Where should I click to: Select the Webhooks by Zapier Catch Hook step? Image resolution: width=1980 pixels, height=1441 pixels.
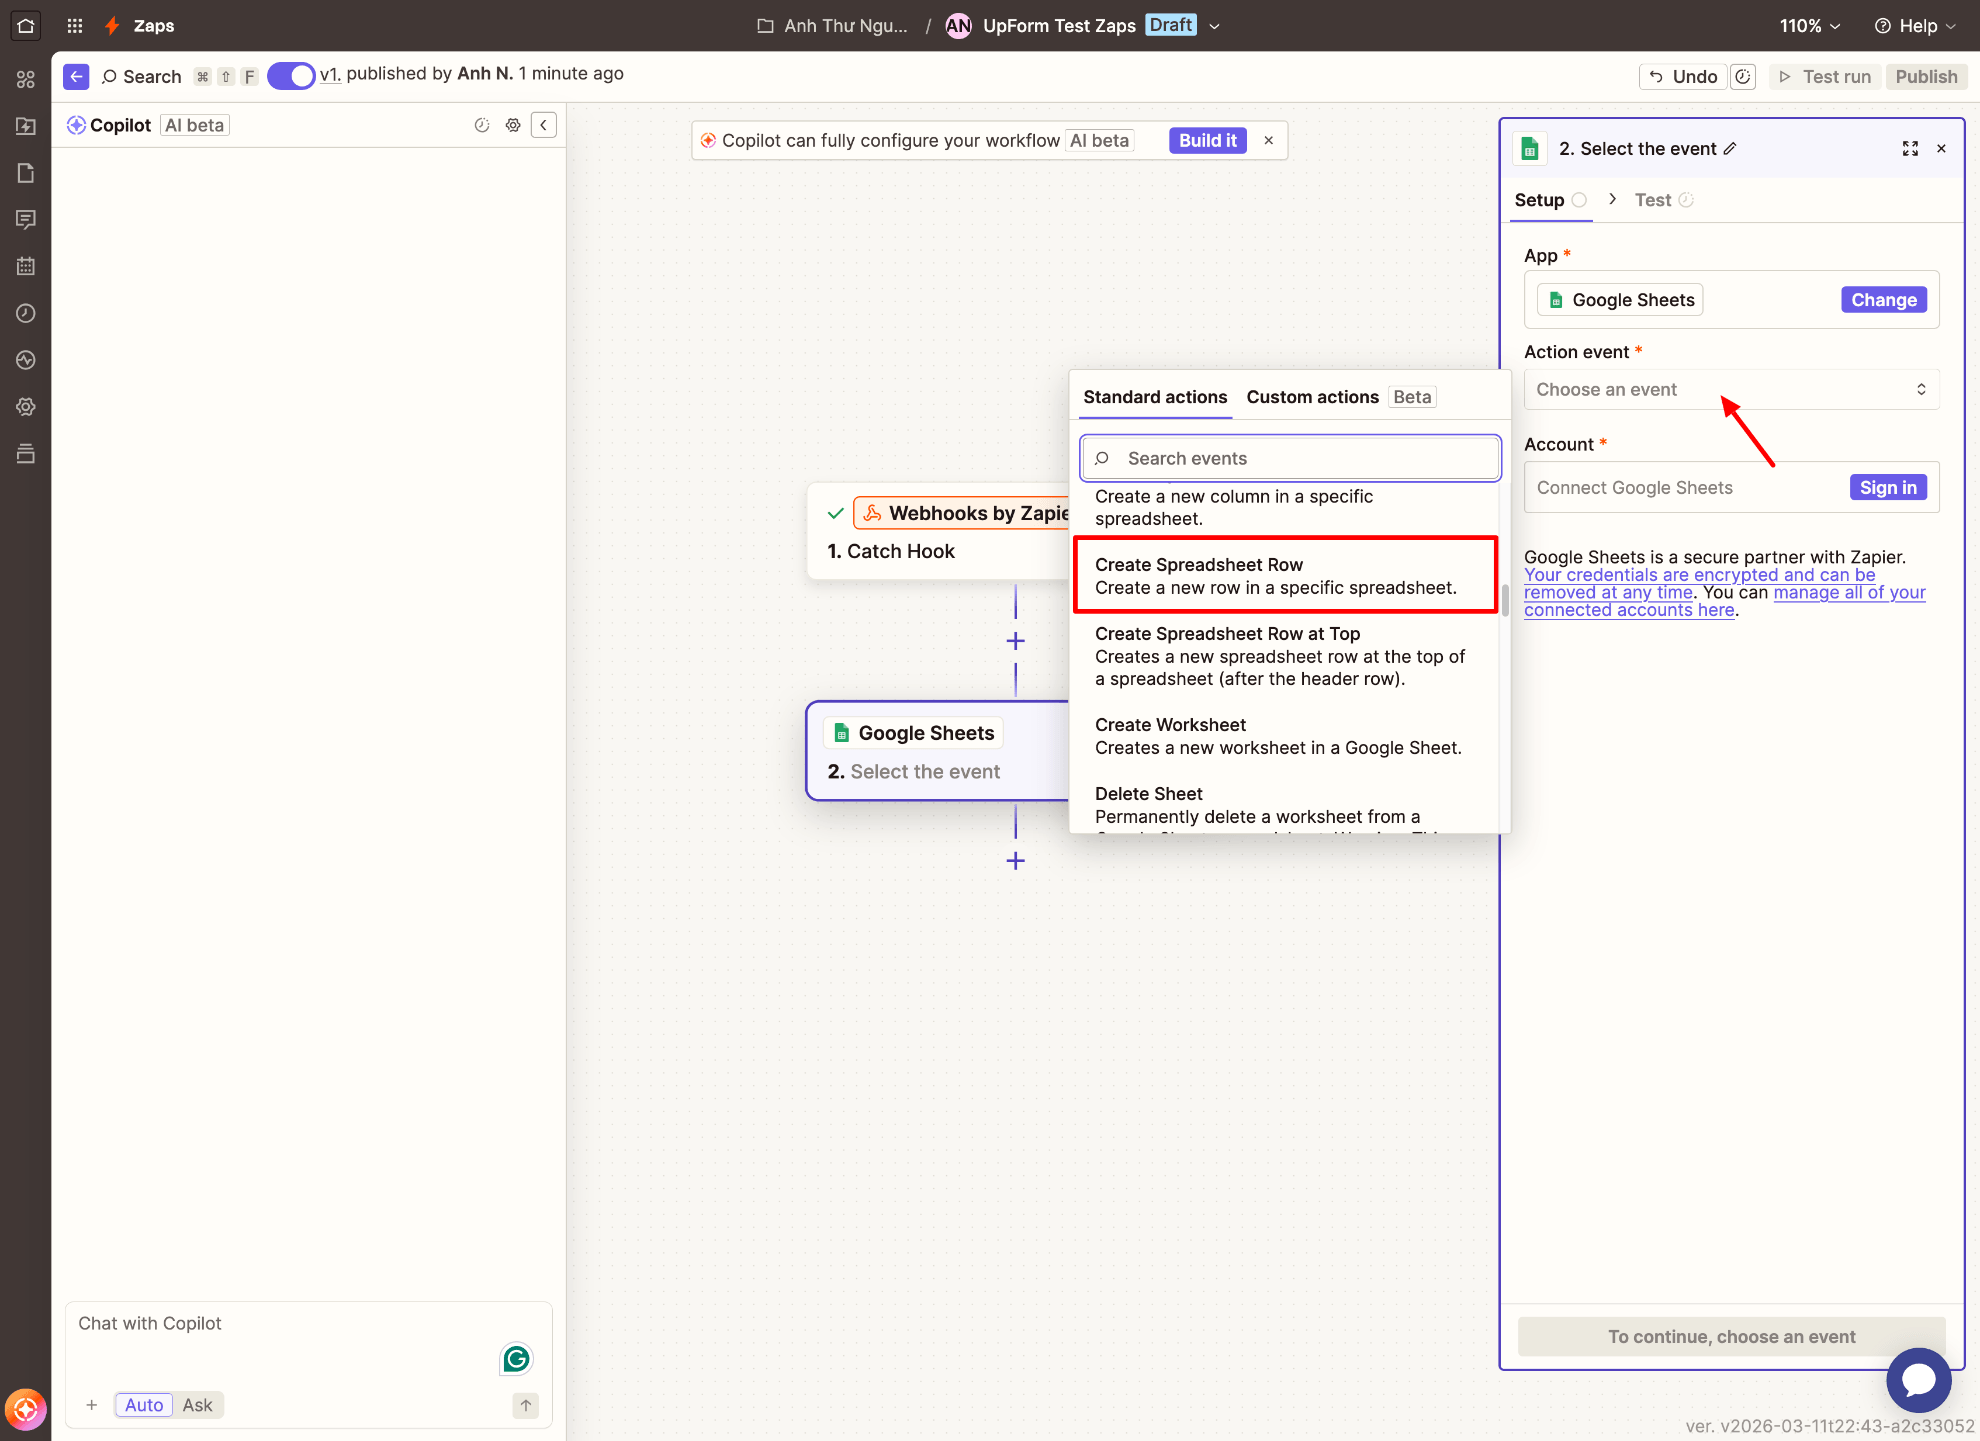[938, 532]
